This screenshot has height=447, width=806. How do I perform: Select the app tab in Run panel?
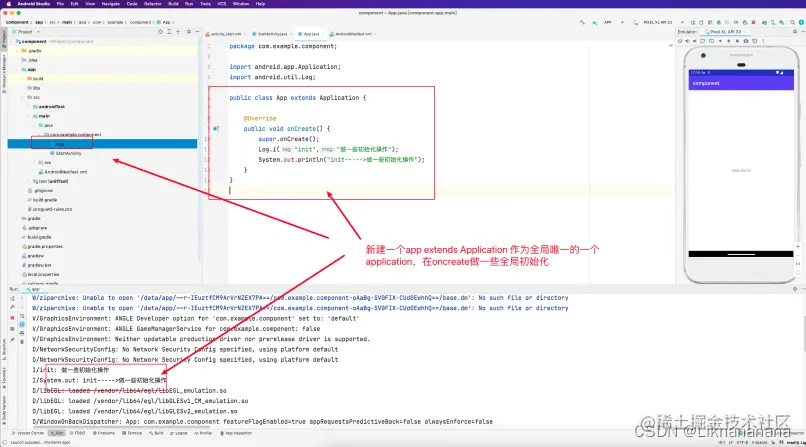click(33, 289)
